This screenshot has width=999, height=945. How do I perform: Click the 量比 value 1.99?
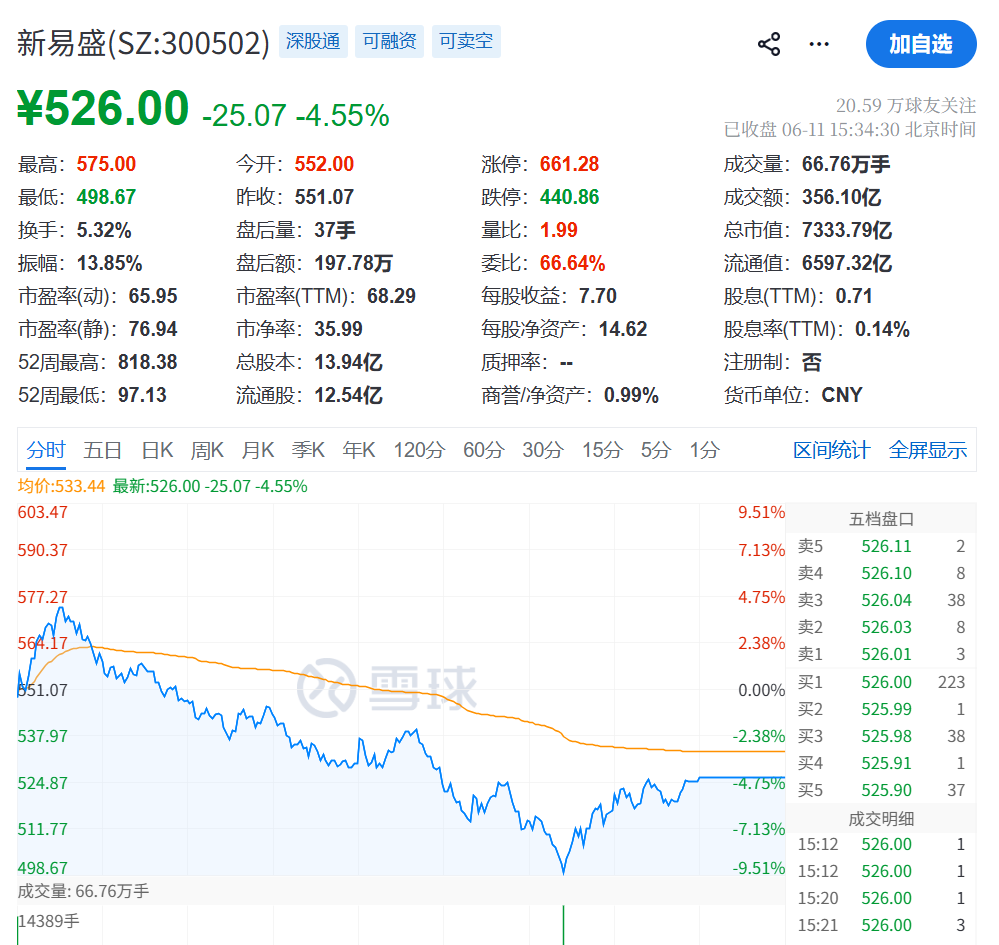point(559,230)
